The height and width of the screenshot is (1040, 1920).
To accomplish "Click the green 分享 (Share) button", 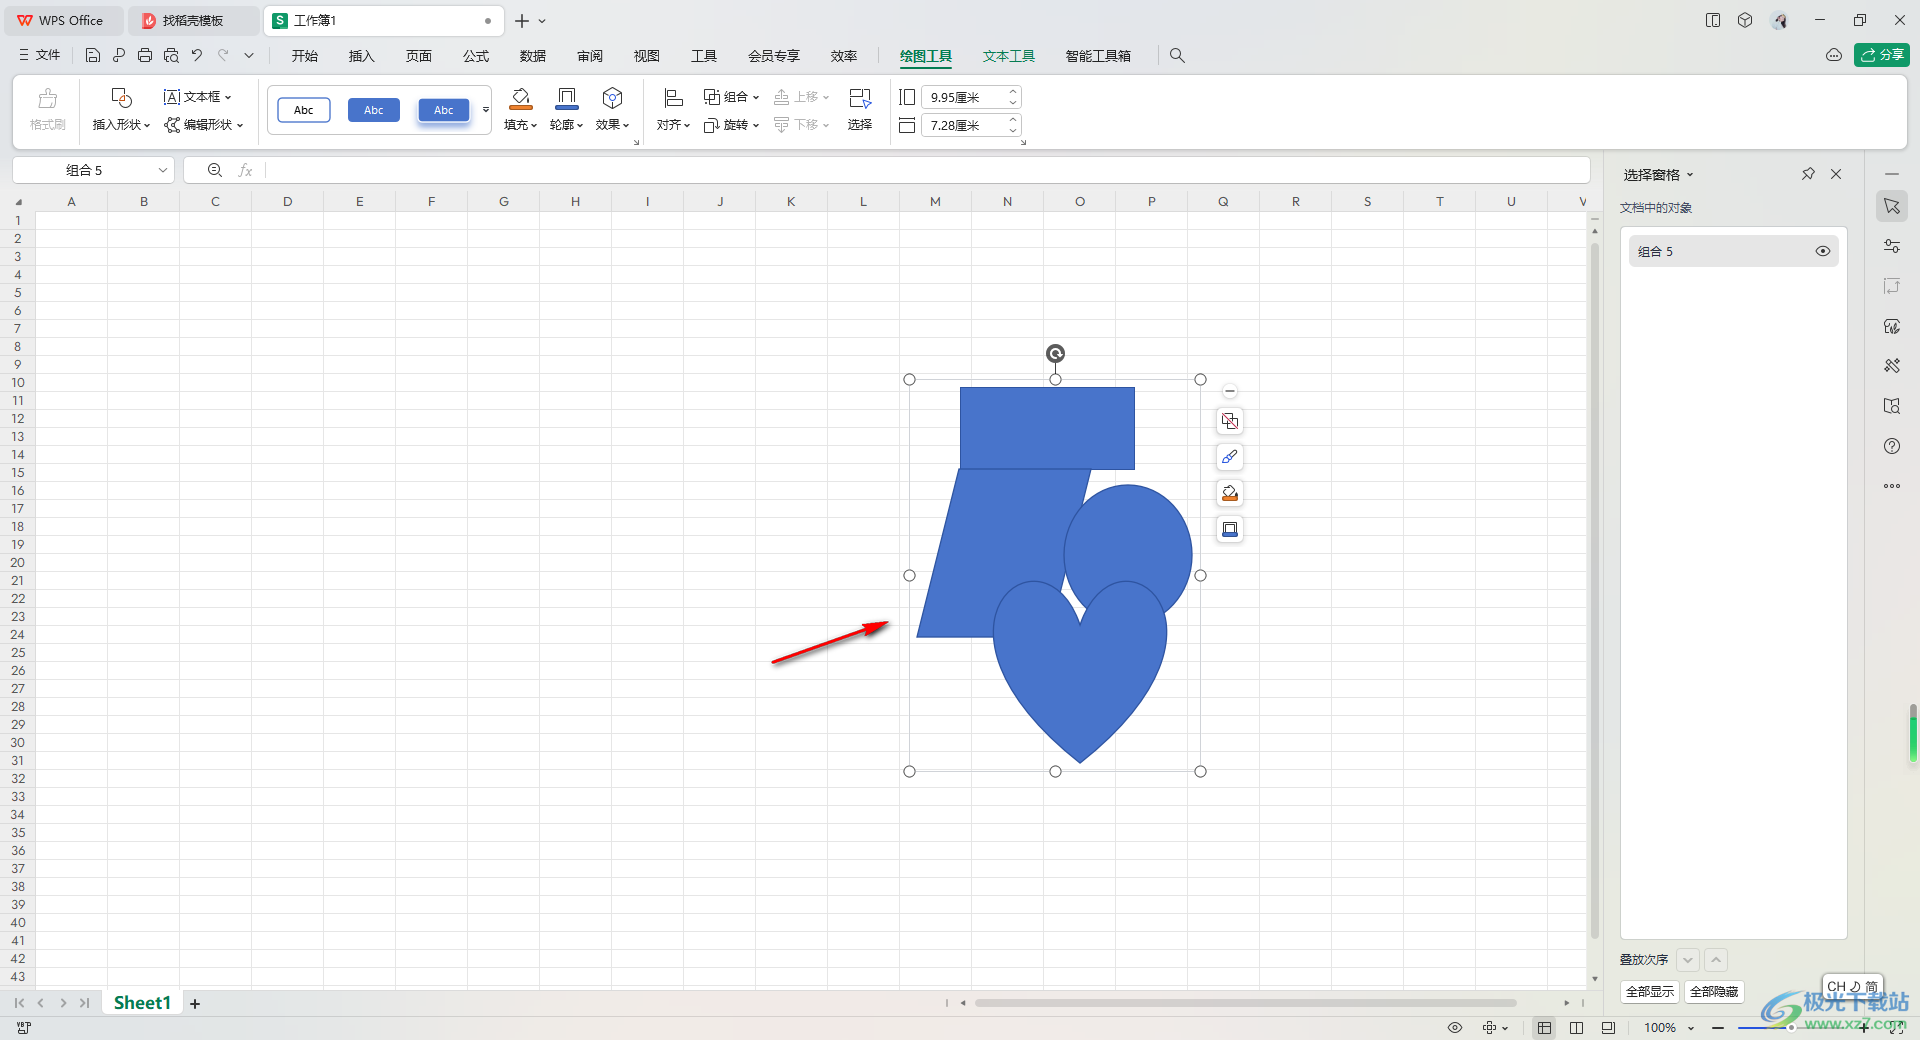I will tap(1882, 55).
